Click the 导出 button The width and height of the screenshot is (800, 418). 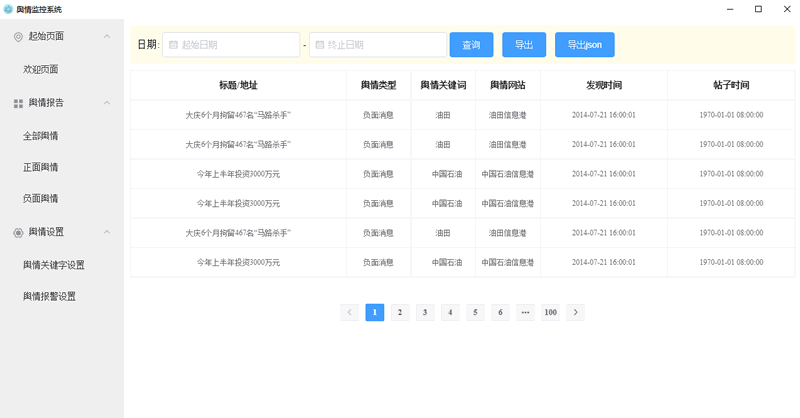tap(524, 45)
